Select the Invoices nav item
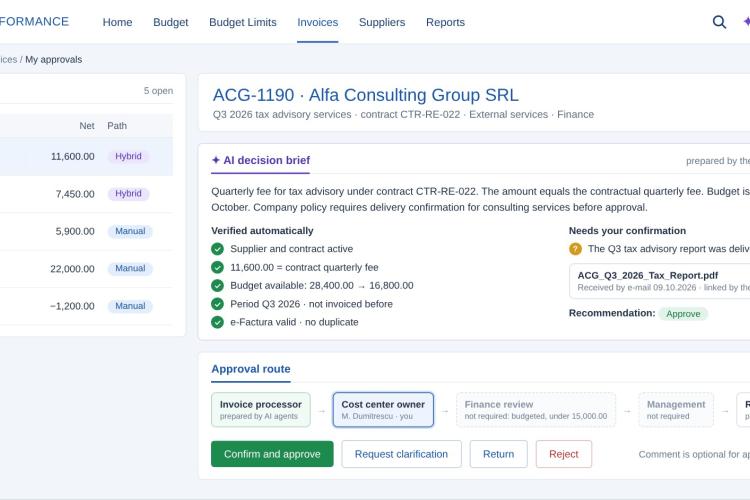750x500 pixels. 318,22
